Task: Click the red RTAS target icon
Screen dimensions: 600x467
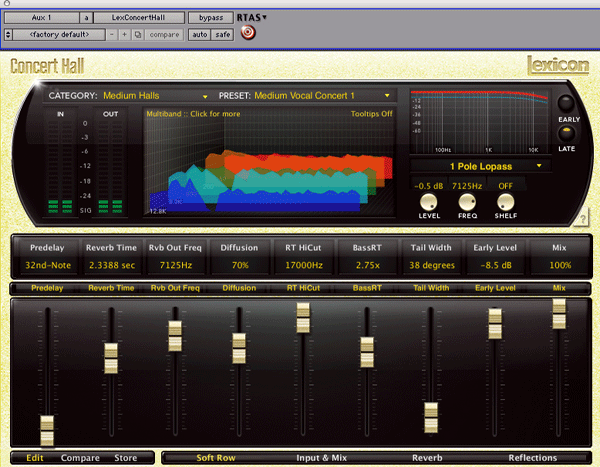Action: pos(248,33)
